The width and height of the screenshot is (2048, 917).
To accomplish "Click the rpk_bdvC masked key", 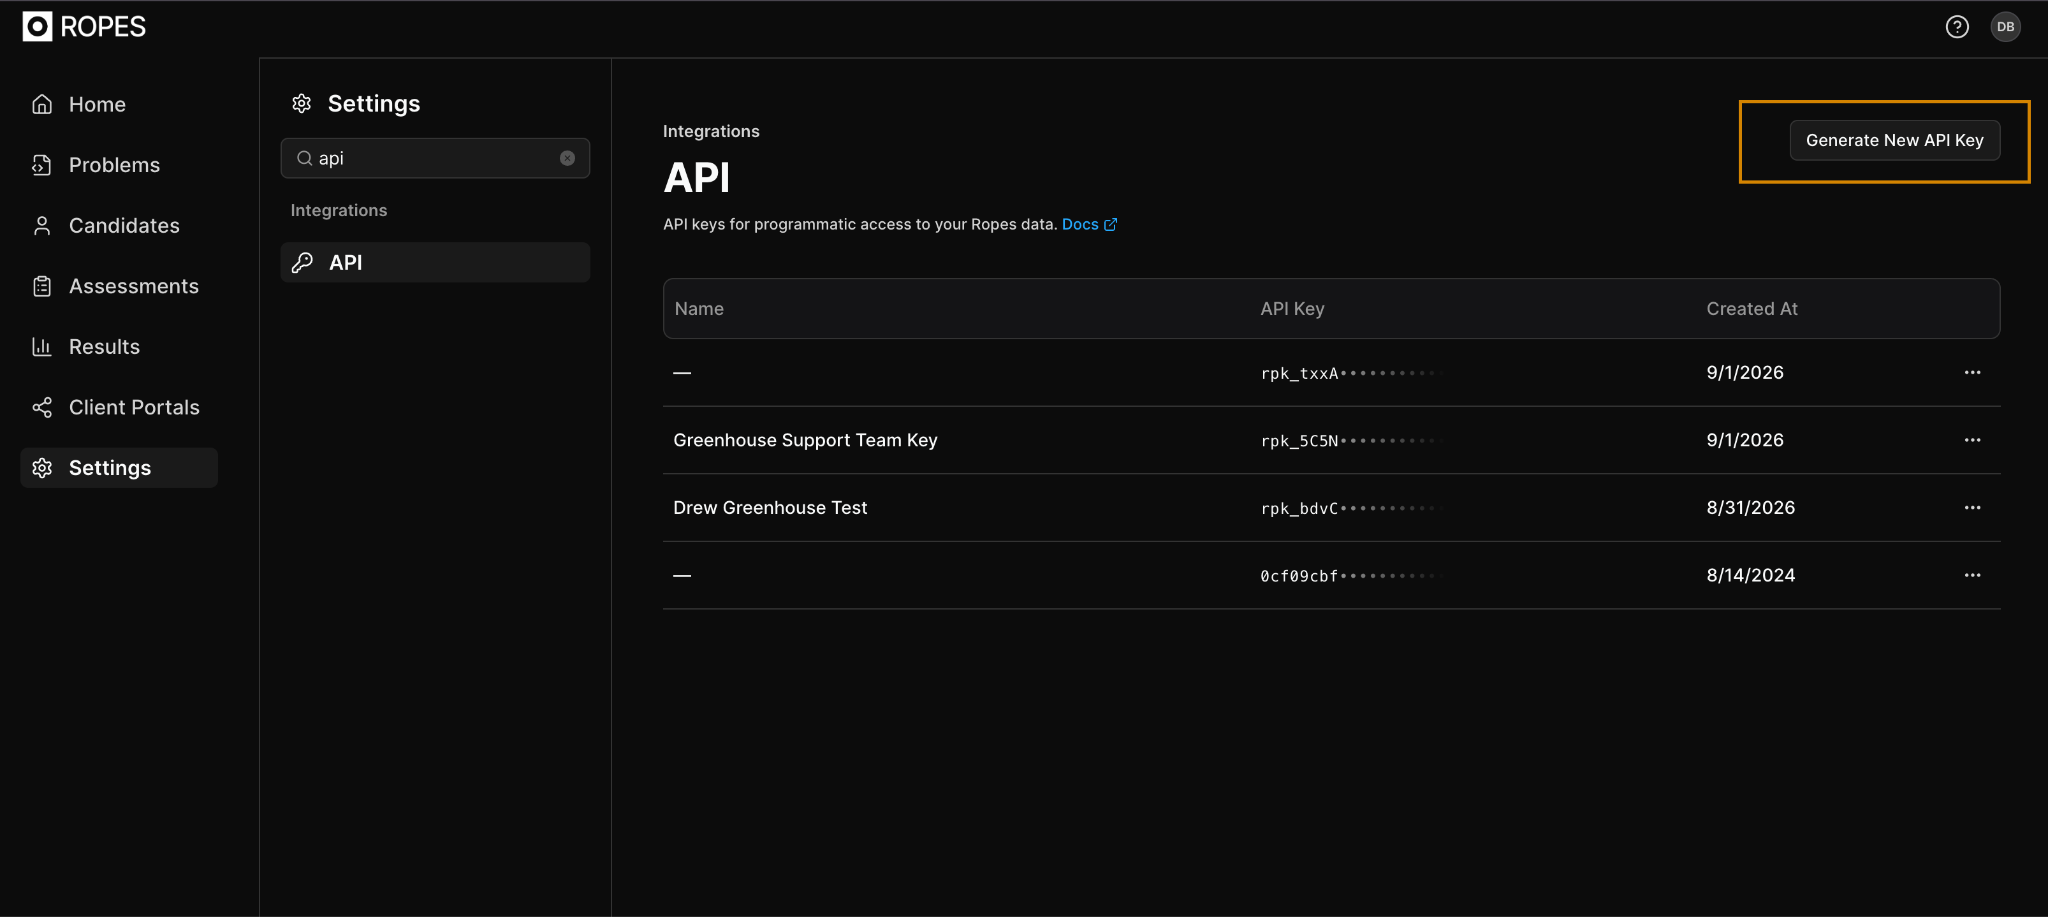I will click(1350, 508).
